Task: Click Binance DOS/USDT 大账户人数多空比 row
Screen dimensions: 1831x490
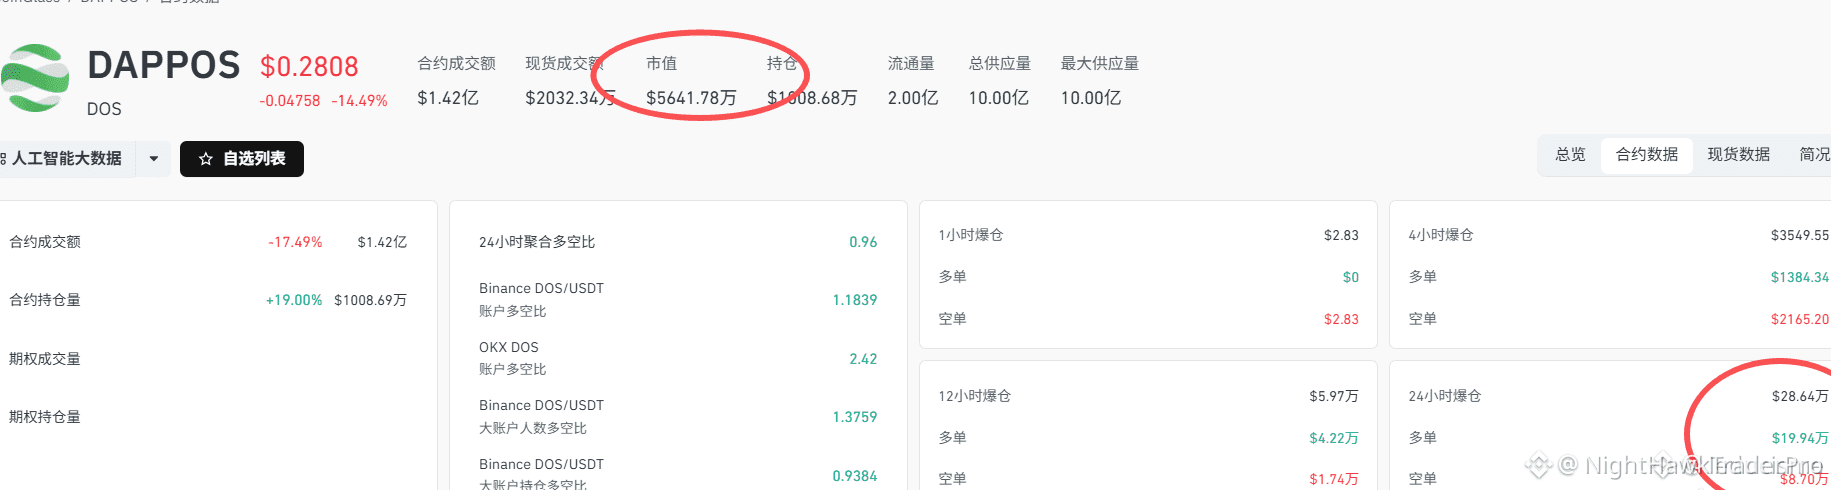Action: point(678,416)
